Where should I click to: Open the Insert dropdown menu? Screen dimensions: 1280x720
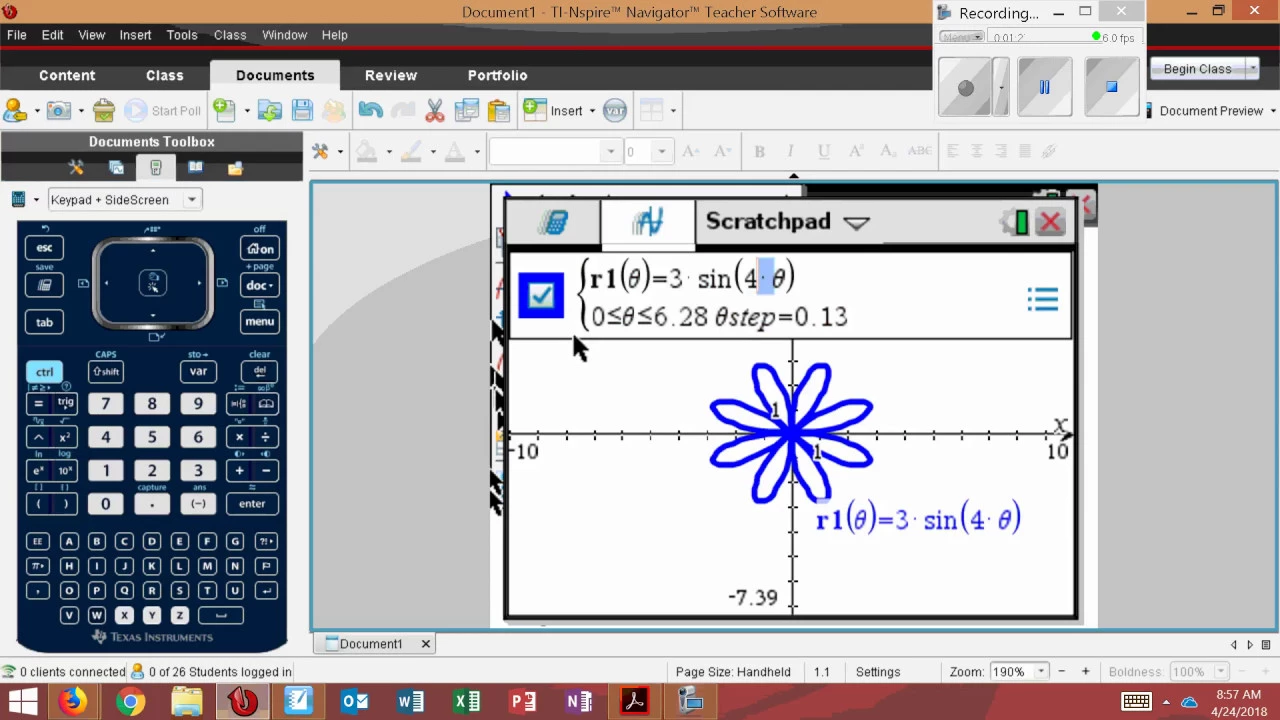[x=591, y=111]
